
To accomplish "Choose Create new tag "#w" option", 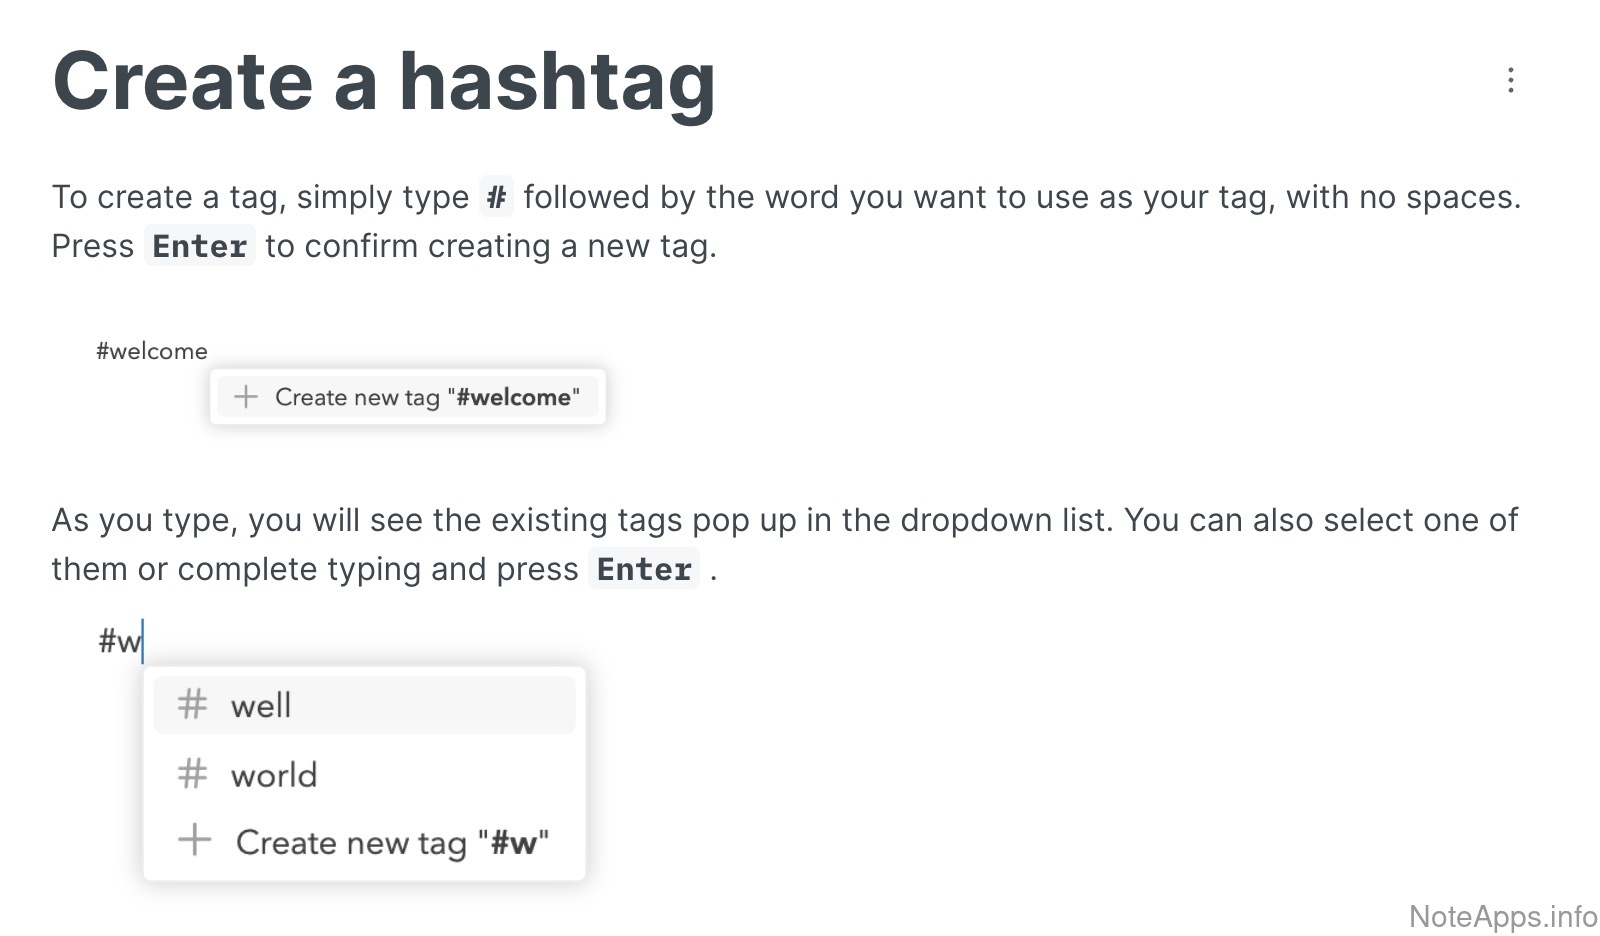I will tap(390, 842).
